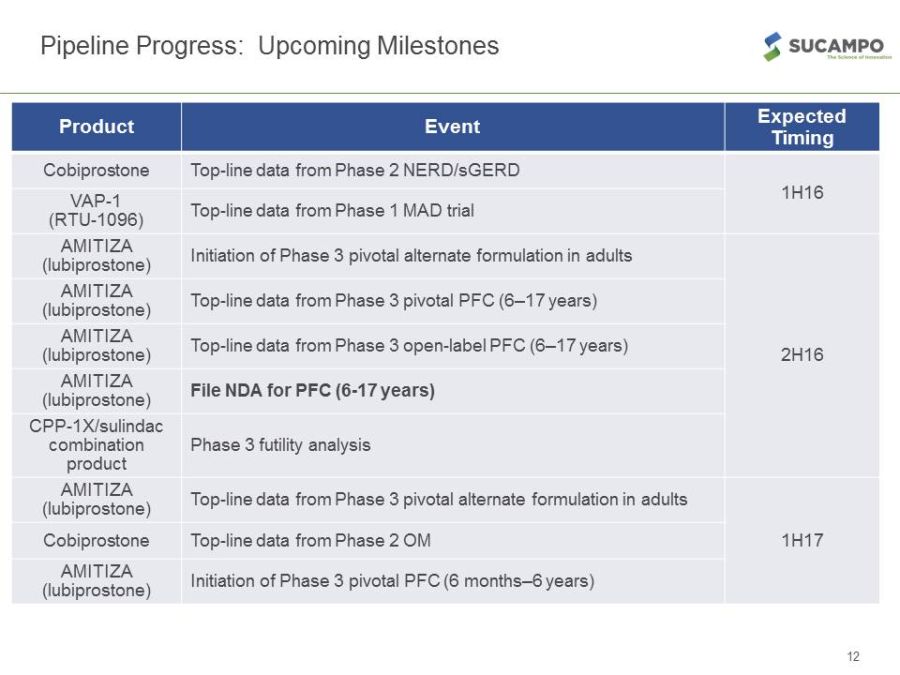Viewport: 900px width, 675px height.
Task: Click the slide title Pipeline Progress
Action: tap(269, 46)
